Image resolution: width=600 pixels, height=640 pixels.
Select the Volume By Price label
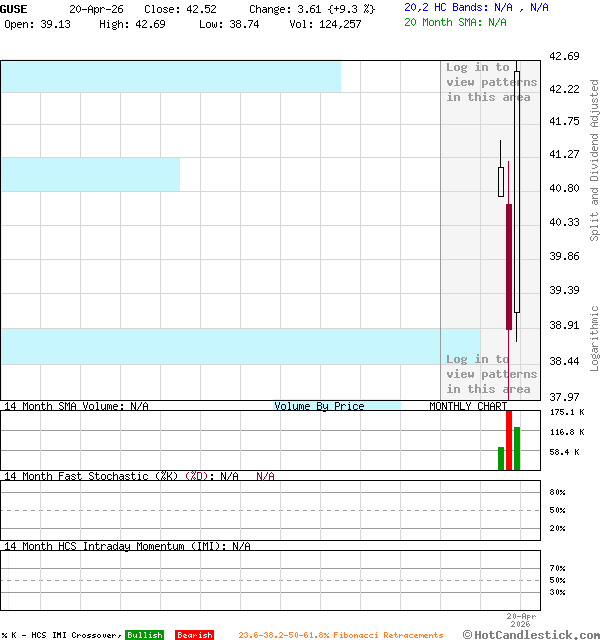pos(319,406)
